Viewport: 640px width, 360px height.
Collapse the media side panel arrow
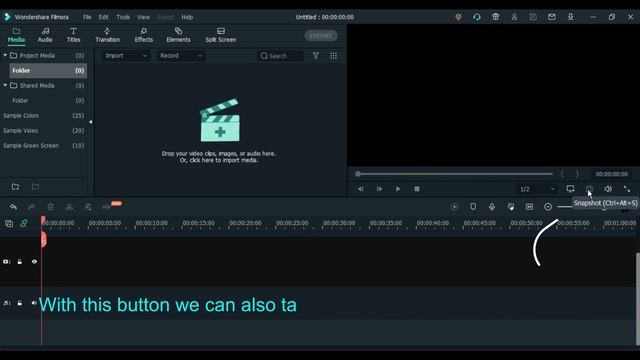point(90,122)
